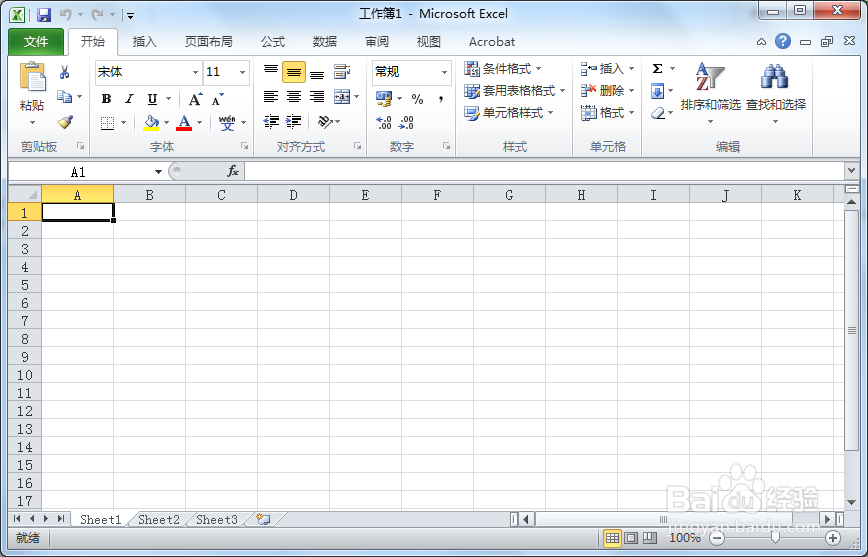Select the Format Painter brush
The height and width of the screenshot is (557, 868).
(x=65, y=122)
